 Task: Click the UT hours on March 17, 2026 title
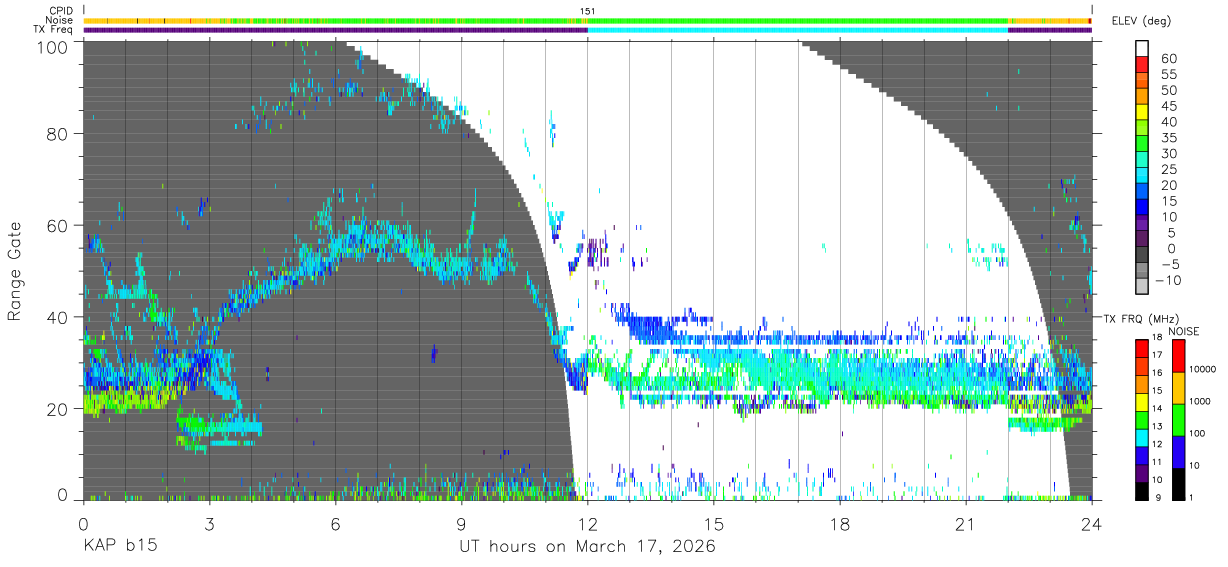[588, 548]
